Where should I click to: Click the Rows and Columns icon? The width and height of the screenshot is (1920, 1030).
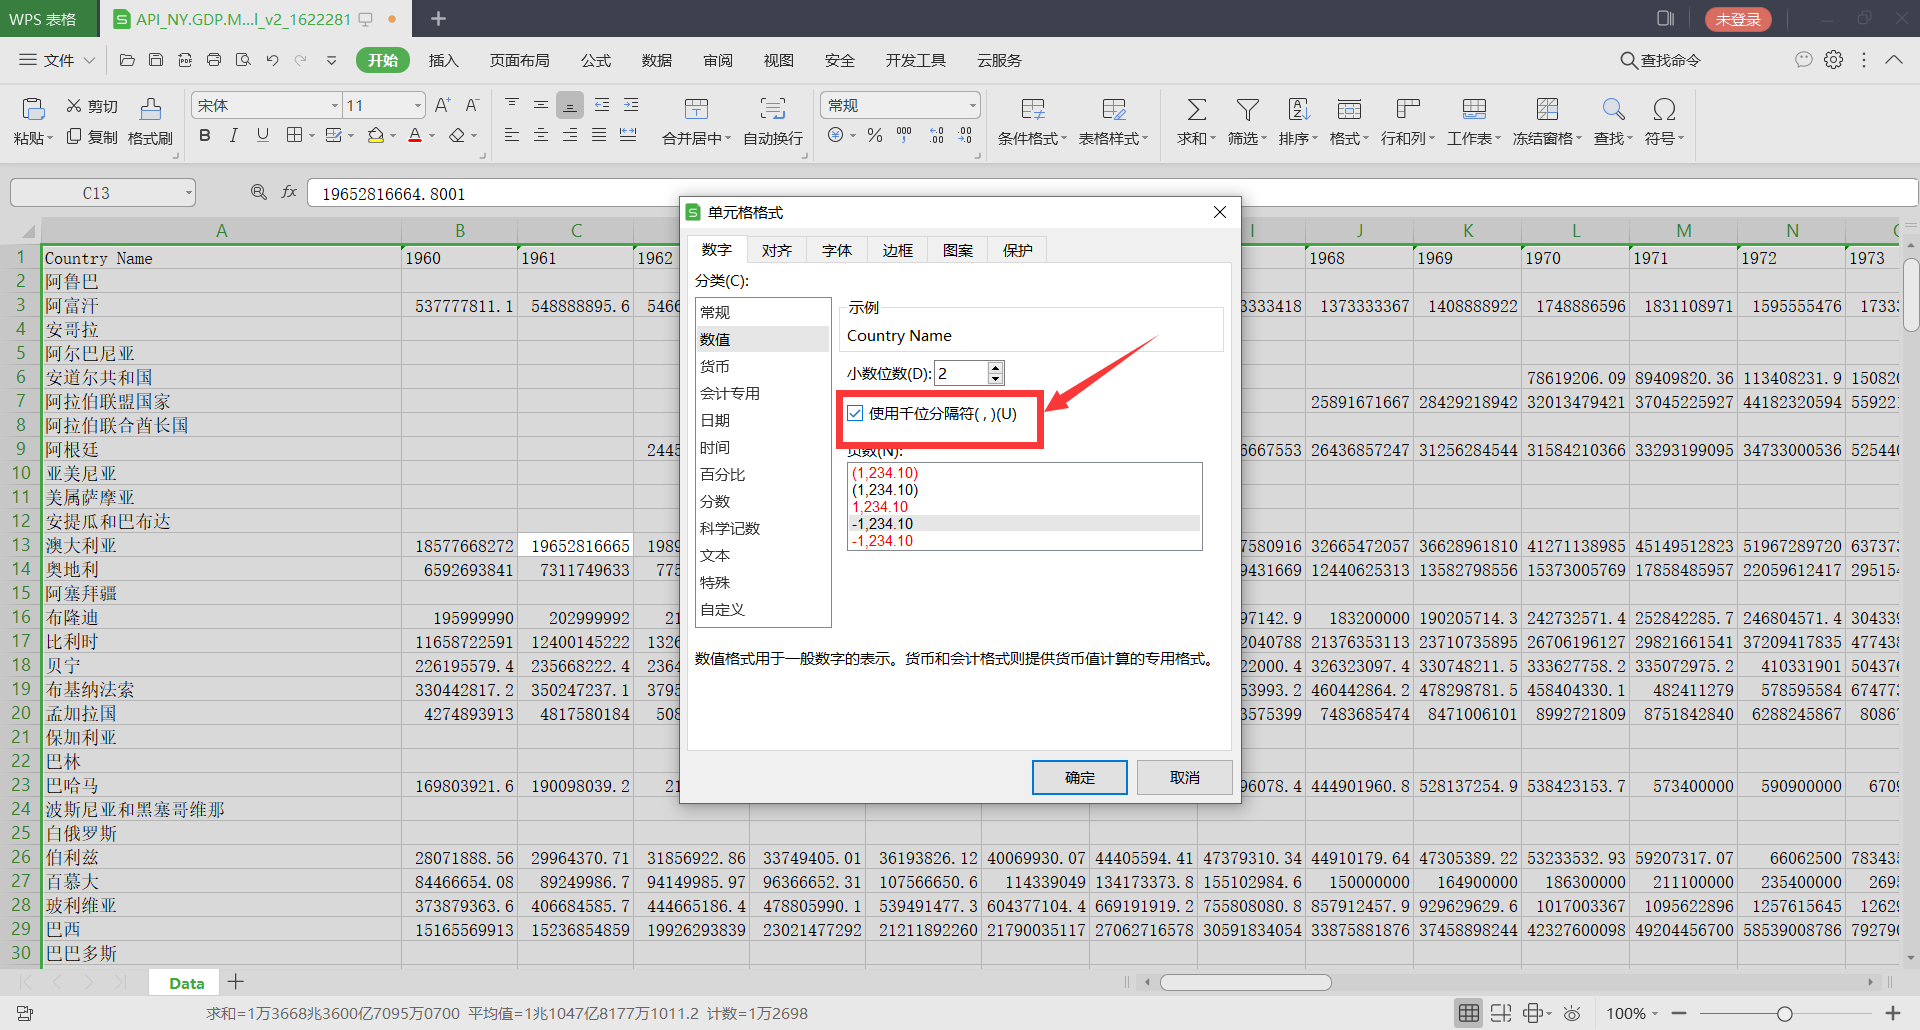[1408, 109]
